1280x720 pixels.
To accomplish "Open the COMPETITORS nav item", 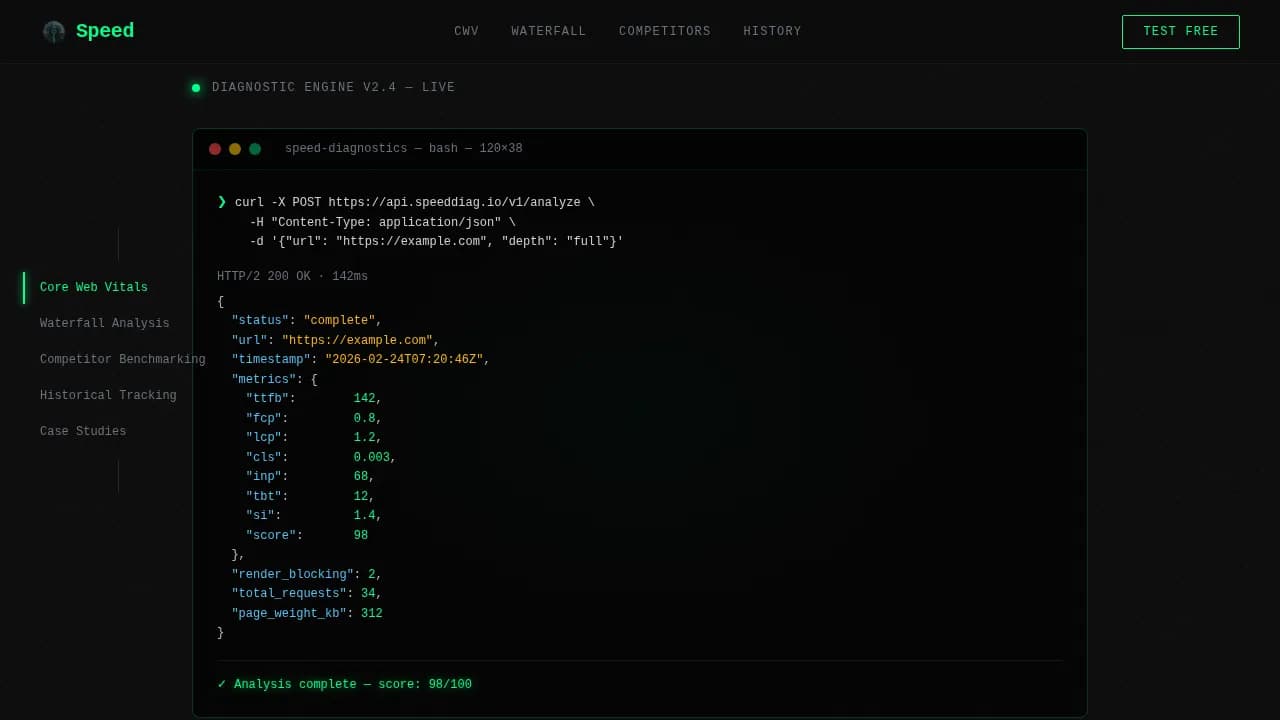I will [x=664, y=31].
